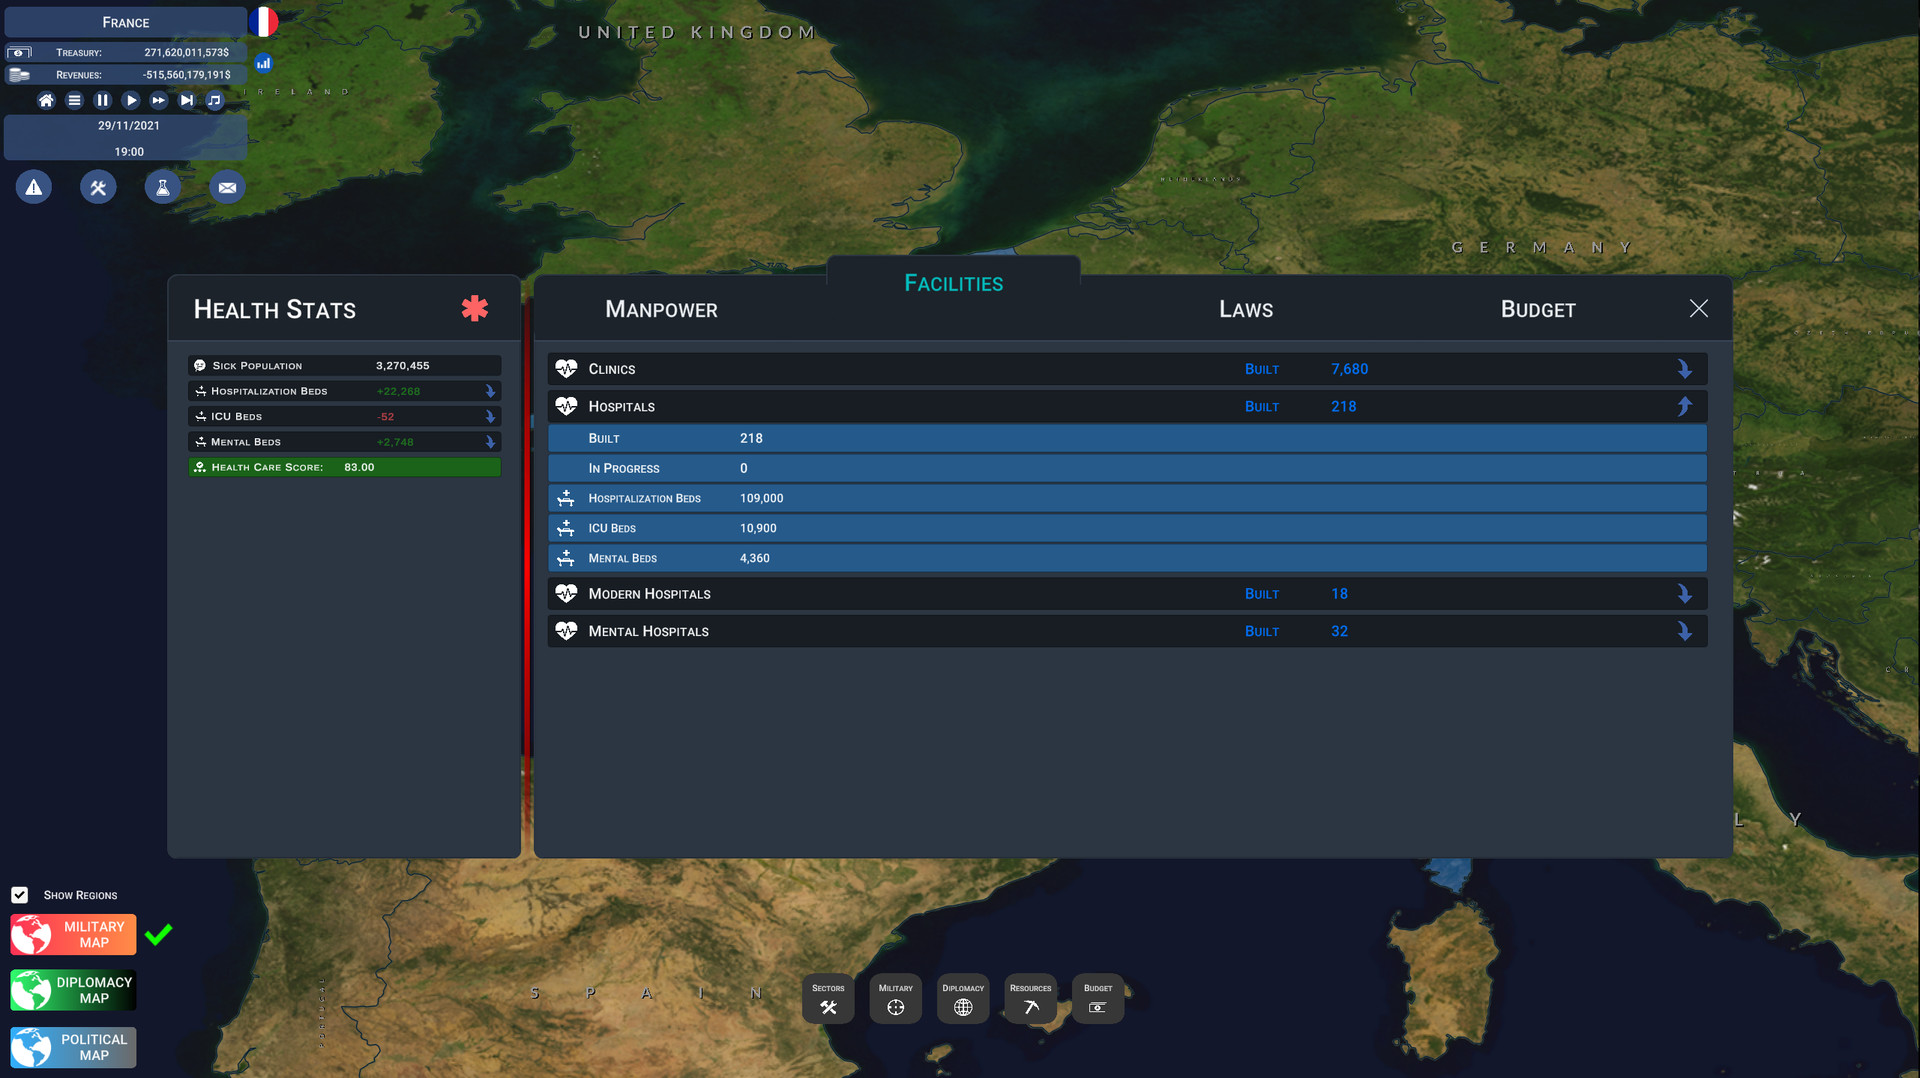Collapse the Hospitals facility row
Screen dimensions: 1920x1078
click(x=1684, y=406)
